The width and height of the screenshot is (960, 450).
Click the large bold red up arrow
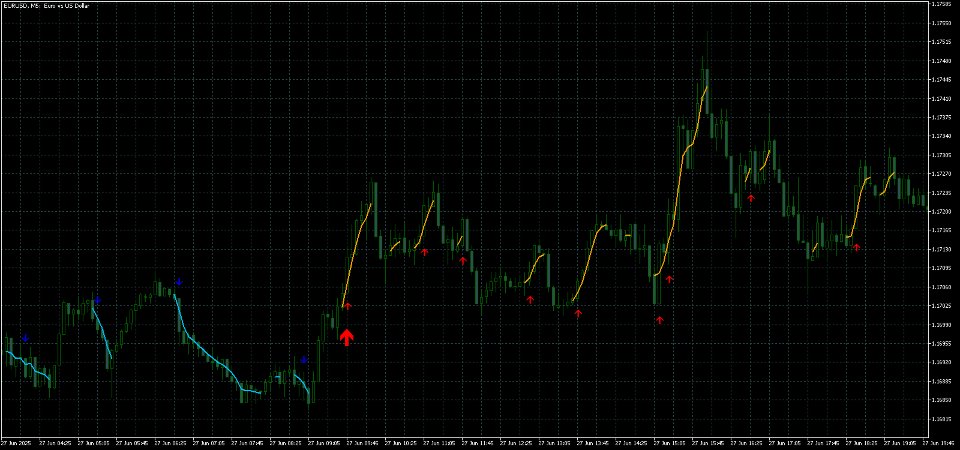(347, 337)
